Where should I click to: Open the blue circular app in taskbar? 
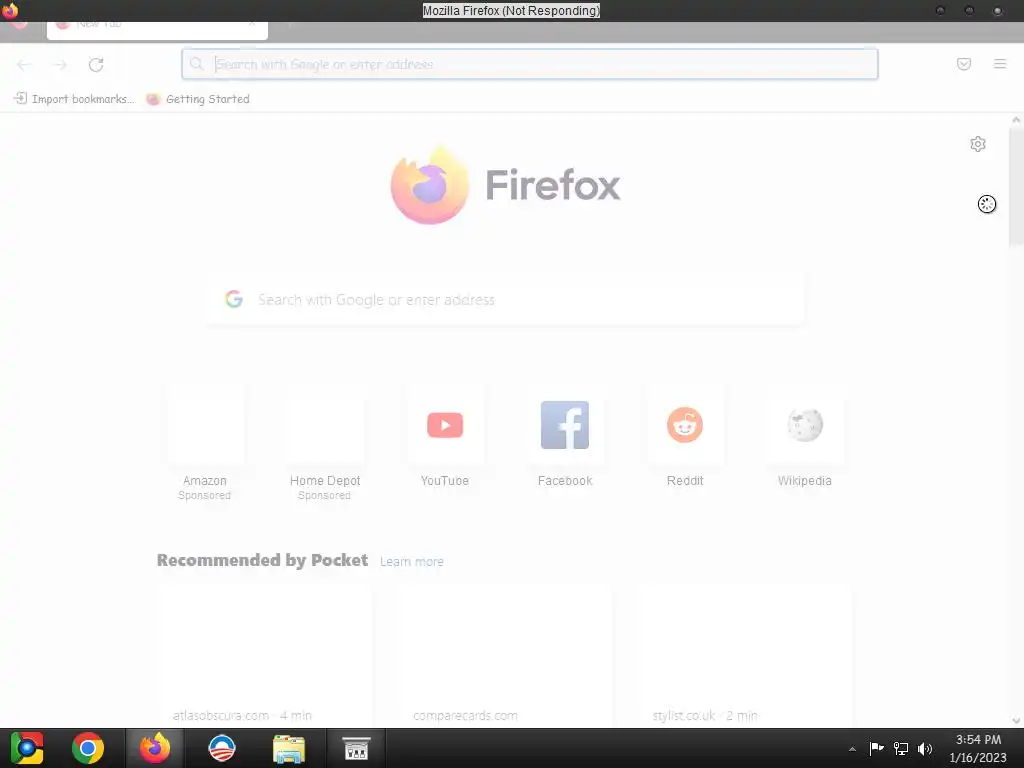click(221, 748)
